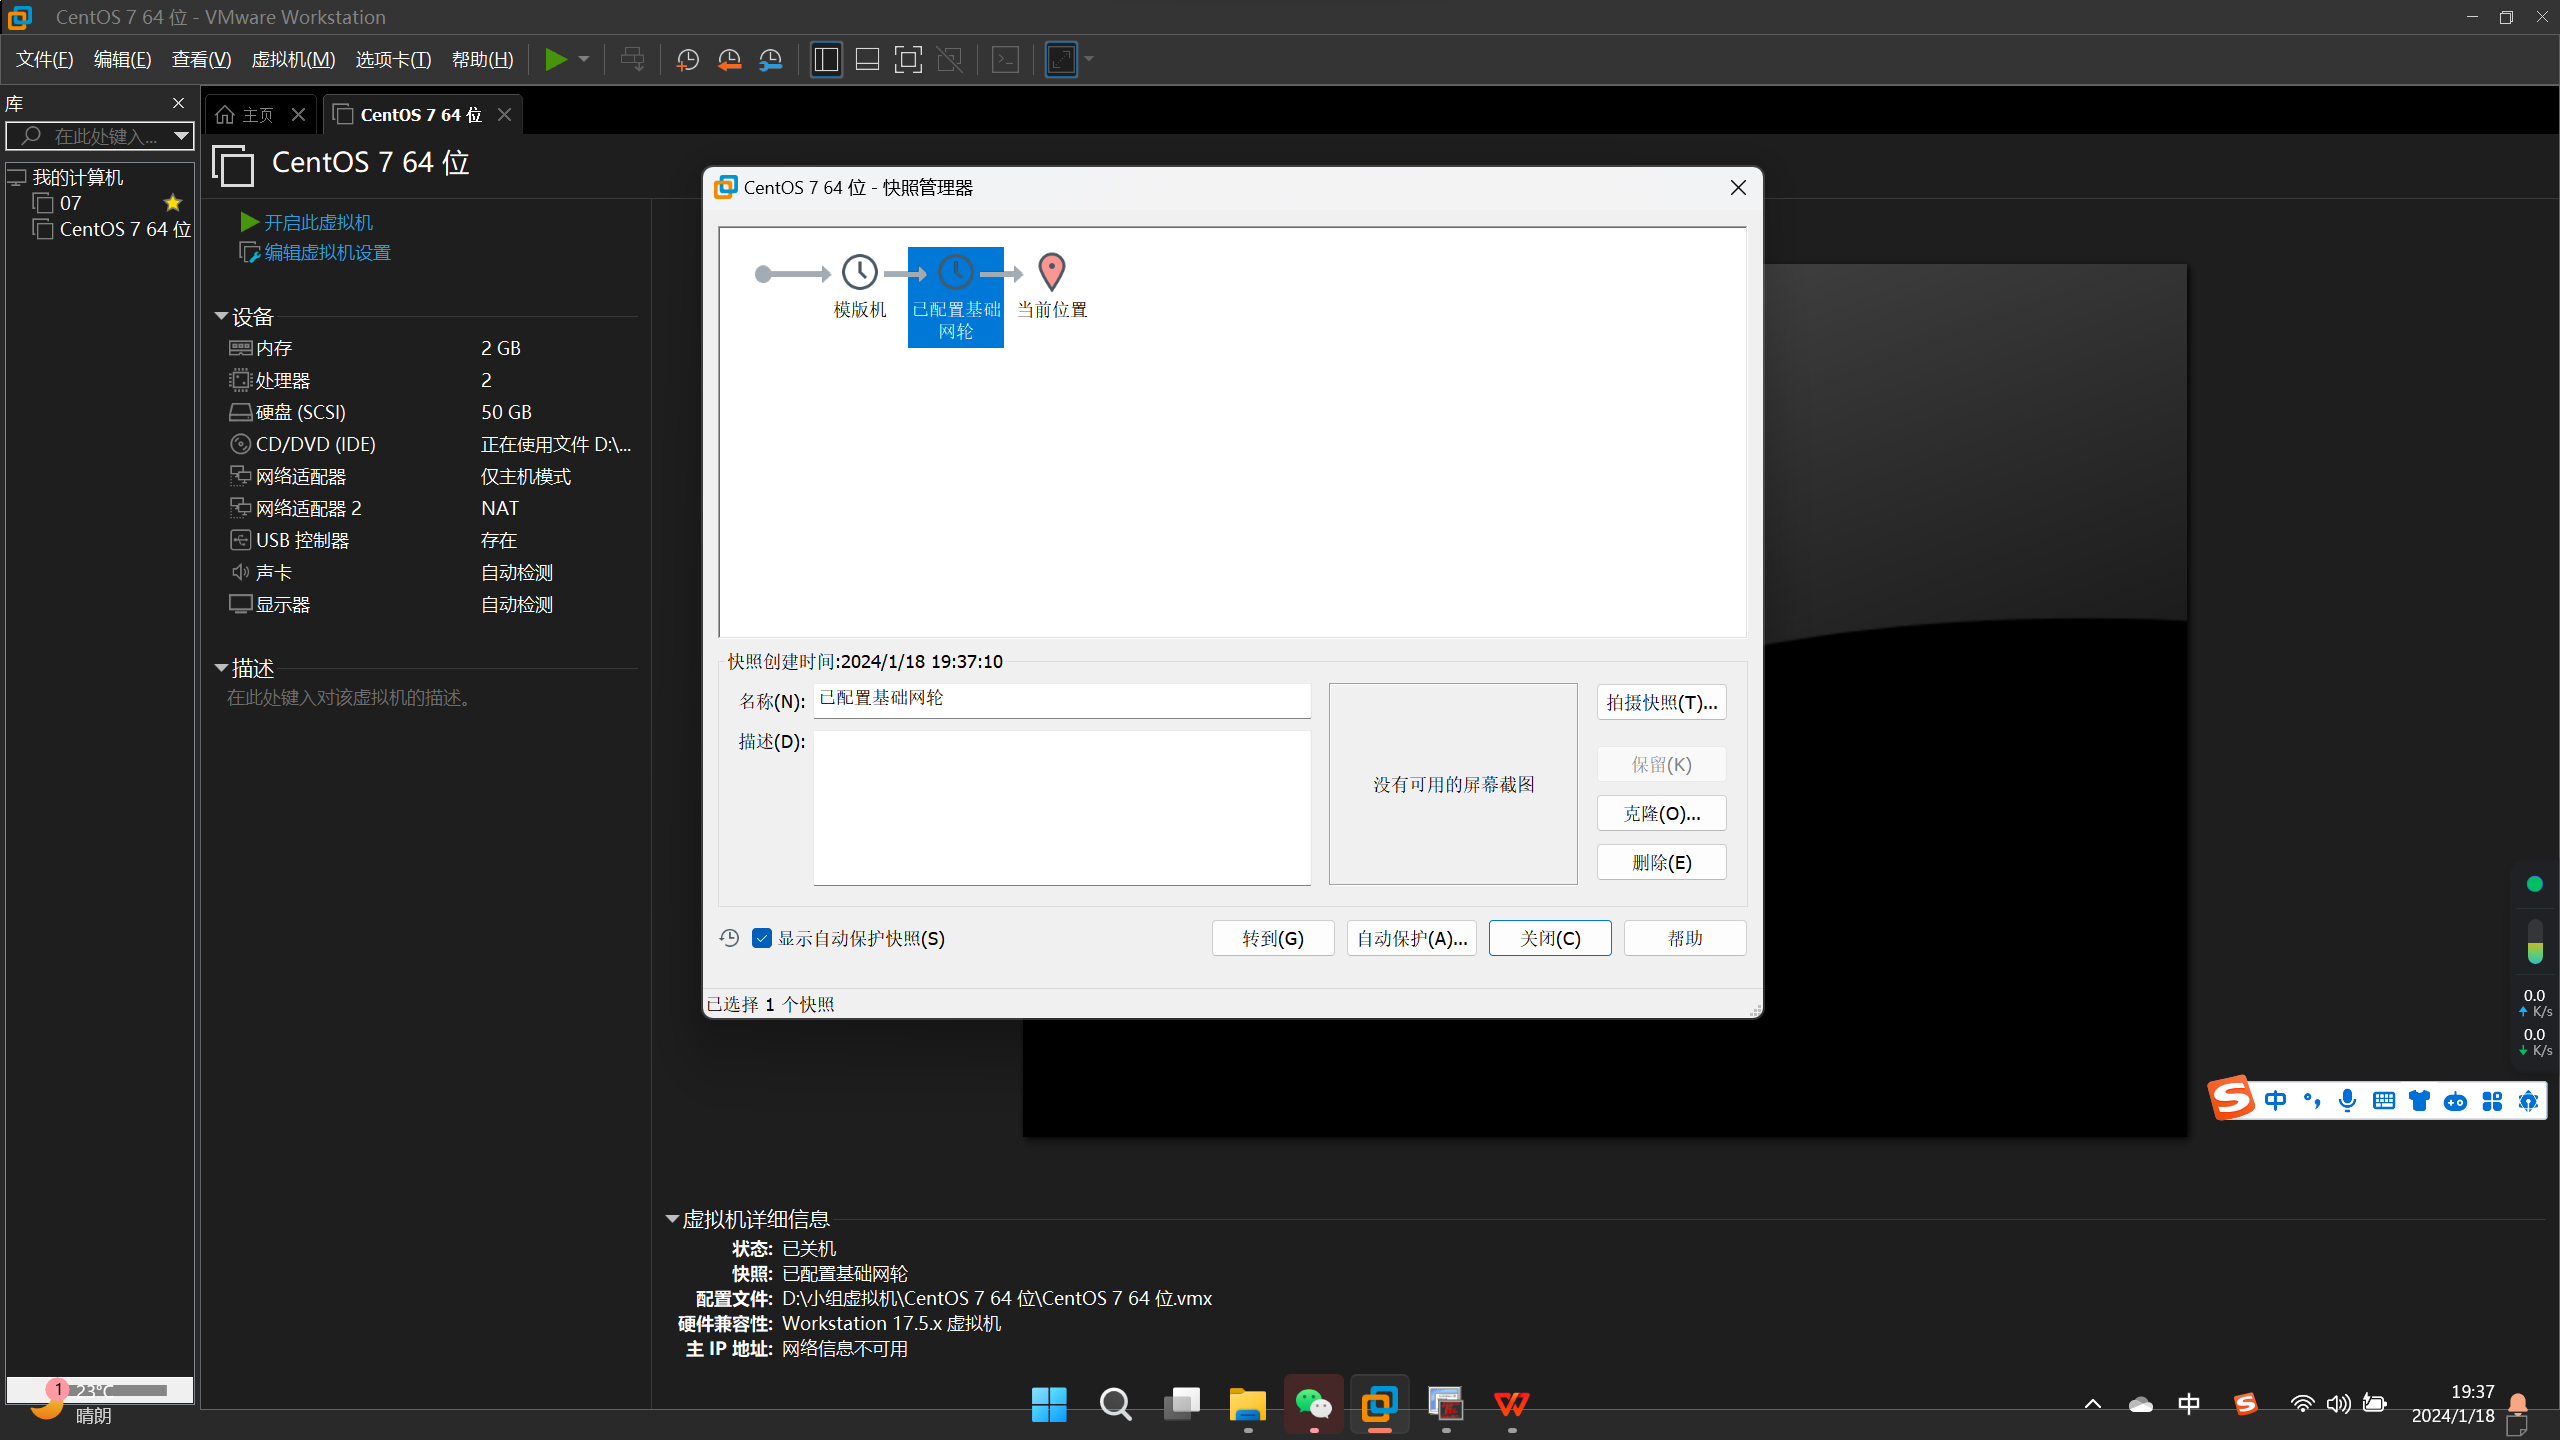2560x1440 pixels.
Task: Open the 选项卡(T) menu
Action: click(x=393, y=60)
